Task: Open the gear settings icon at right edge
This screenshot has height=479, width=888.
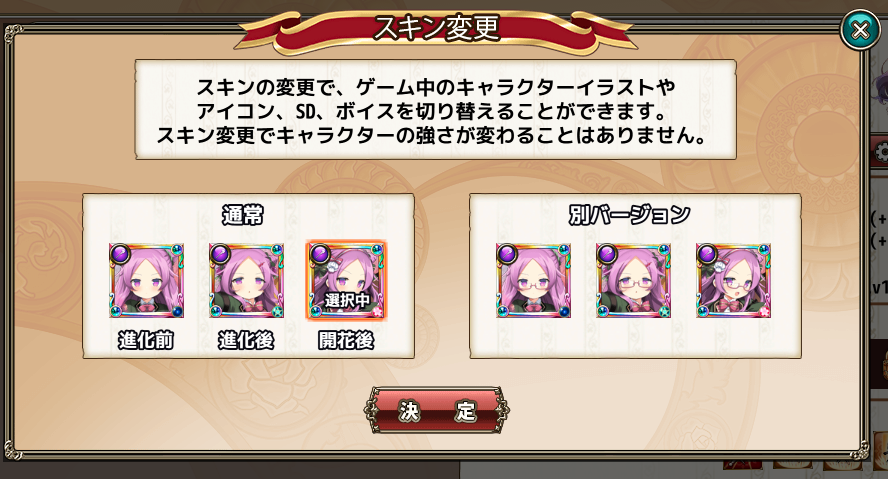Action: (x=881, y=153)
